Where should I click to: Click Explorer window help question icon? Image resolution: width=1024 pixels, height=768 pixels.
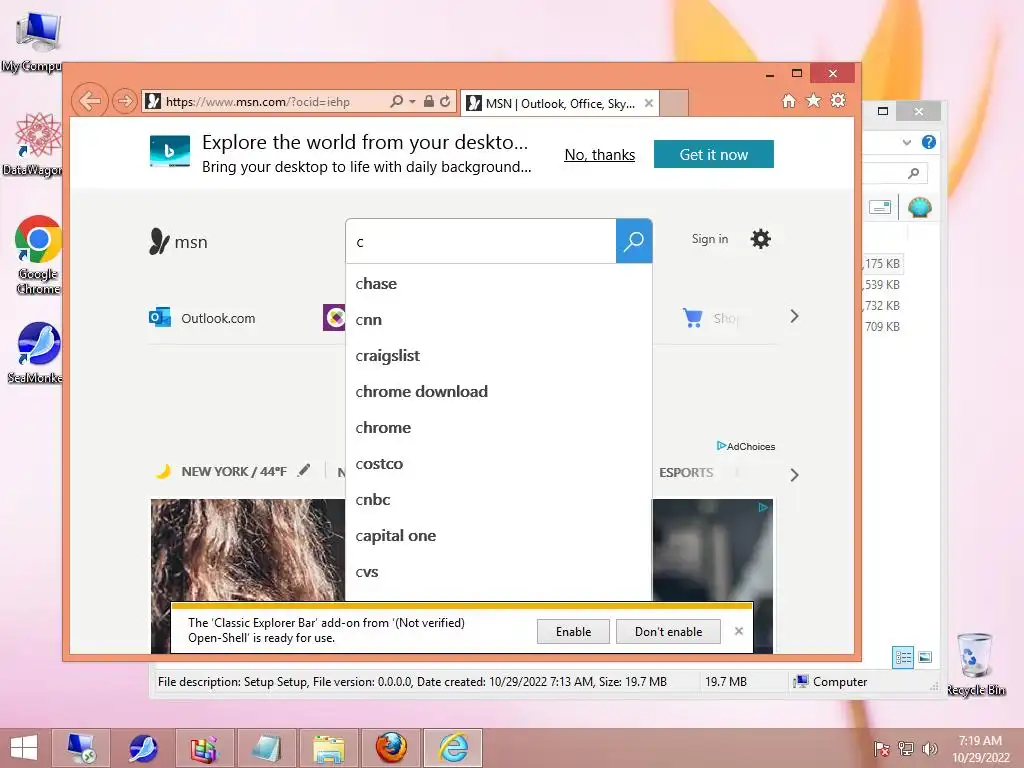point(929,142)
